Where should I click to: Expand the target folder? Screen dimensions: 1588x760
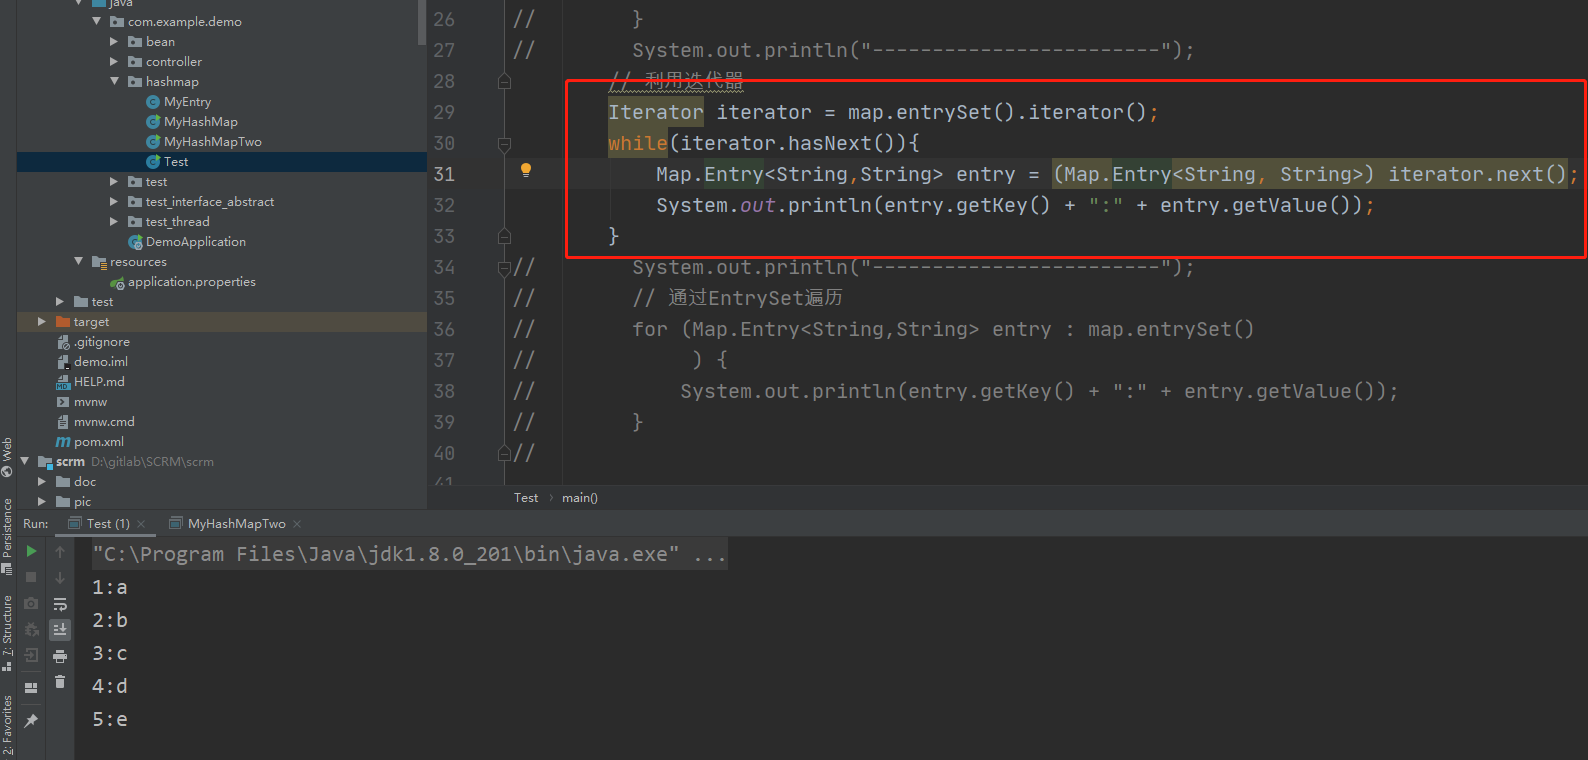coord(42,321)
